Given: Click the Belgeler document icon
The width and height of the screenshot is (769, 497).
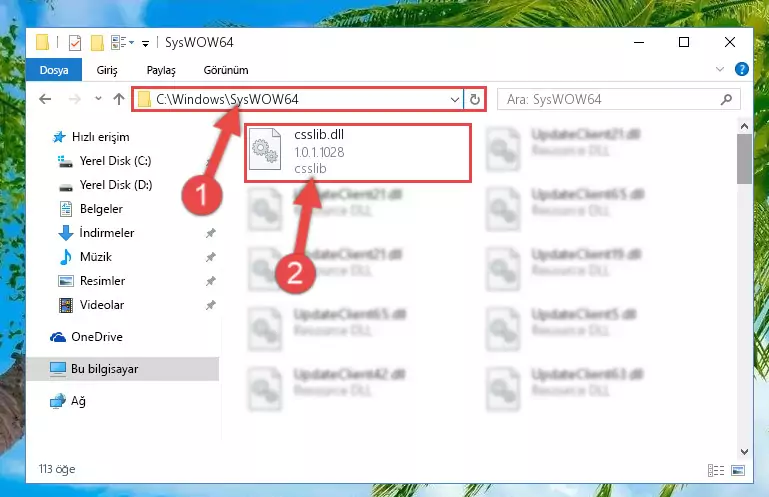Looking at the screenshot, I should 66,209.
